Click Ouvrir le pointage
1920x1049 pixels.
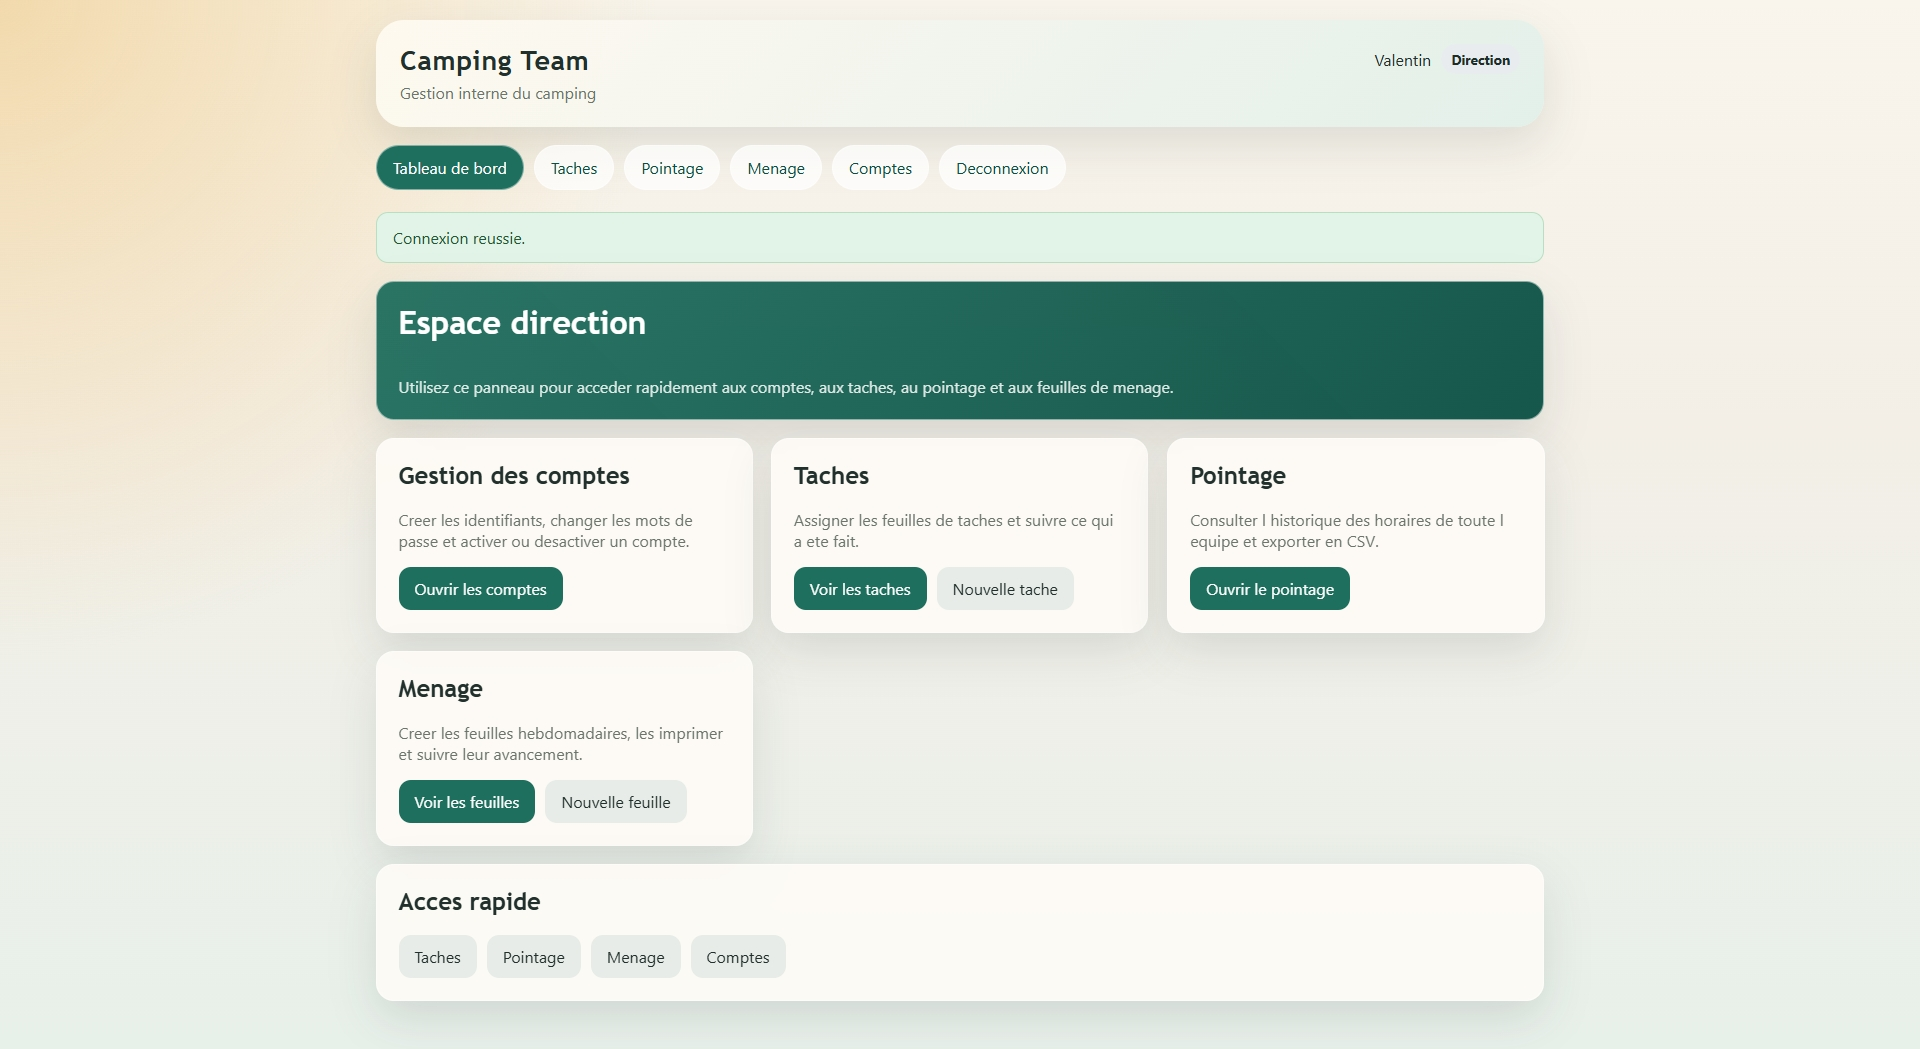(x=1269, y=588)
